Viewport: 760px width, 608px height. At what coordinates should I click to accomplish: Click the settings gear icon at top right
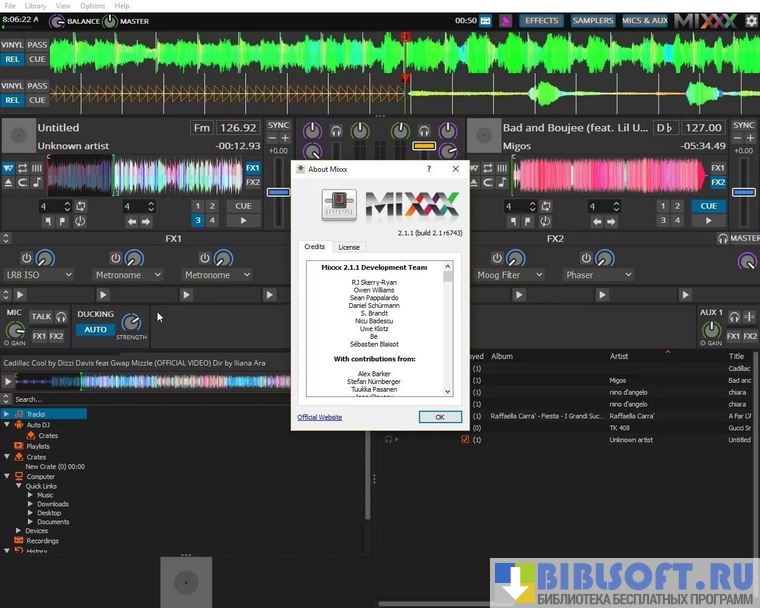(750, 20)
